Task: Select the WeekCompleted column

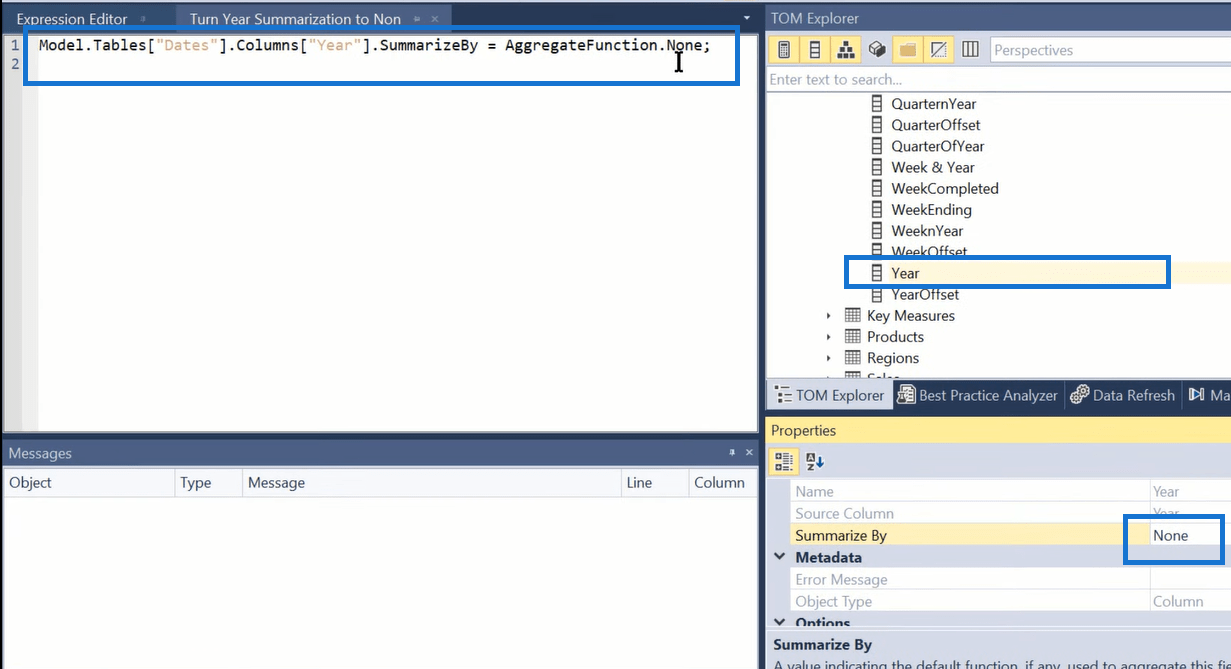Action: (945, 188)
